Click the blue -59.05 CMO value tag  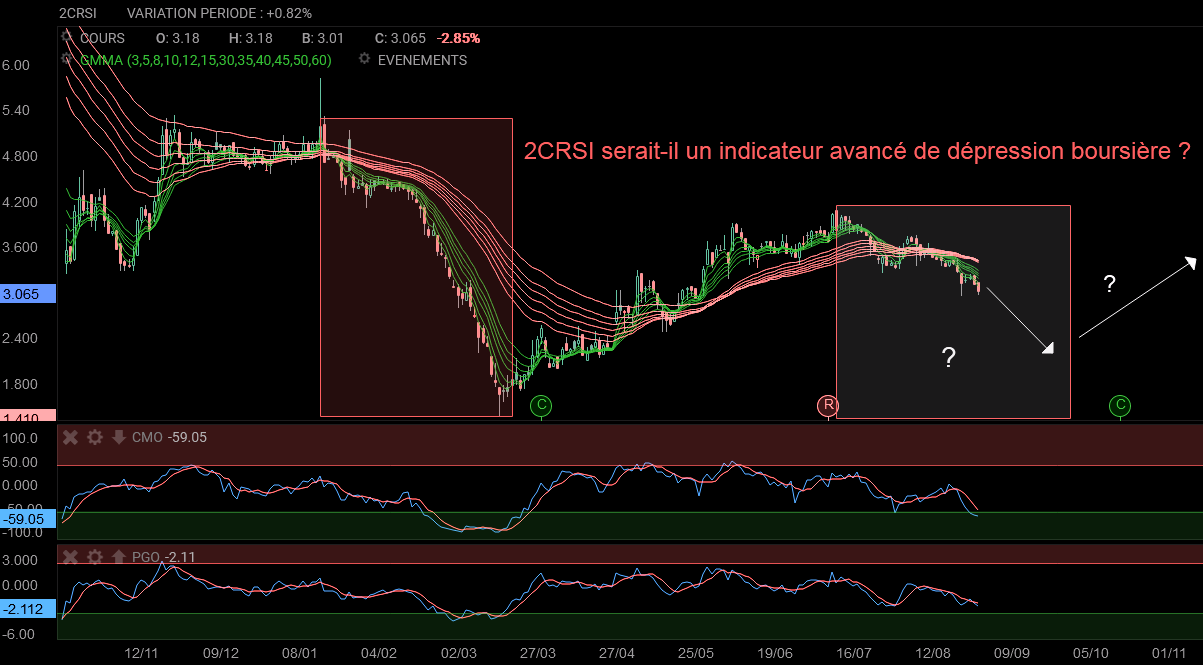(x=28, y=519)
